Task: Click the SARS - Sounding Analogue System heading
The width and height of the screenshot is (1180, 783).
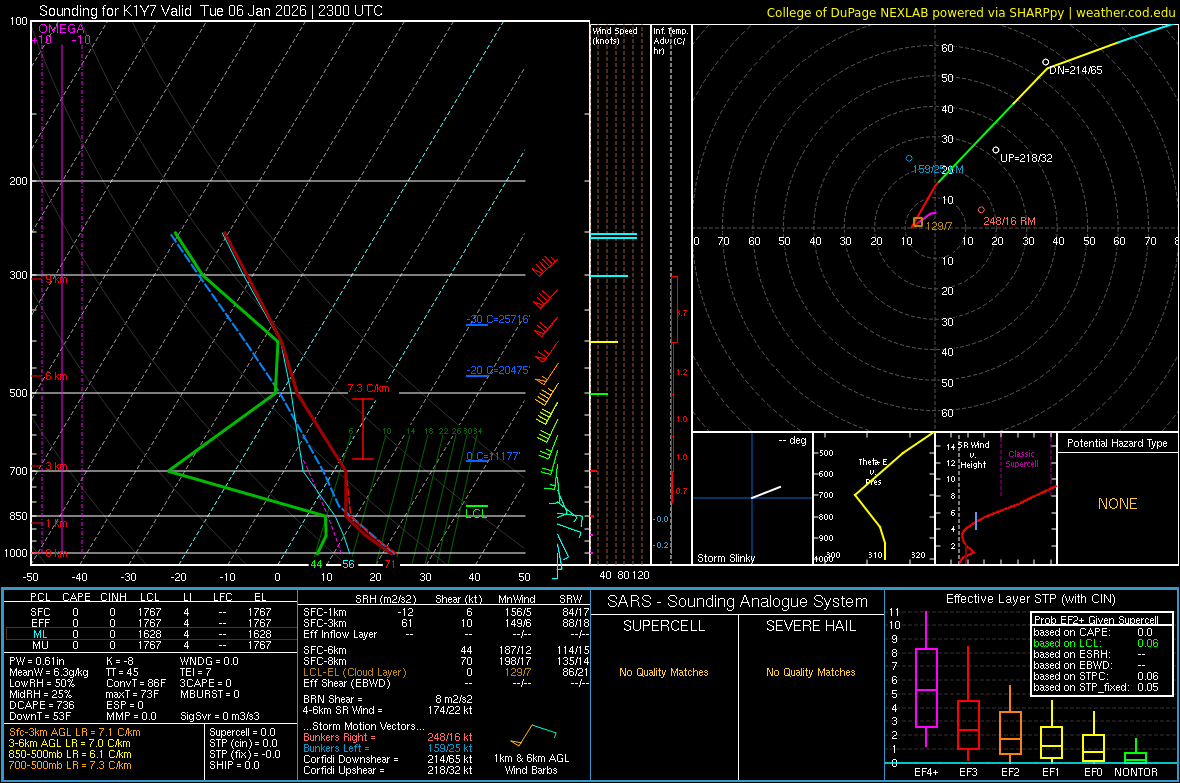Action: click(x=737, y=602)
